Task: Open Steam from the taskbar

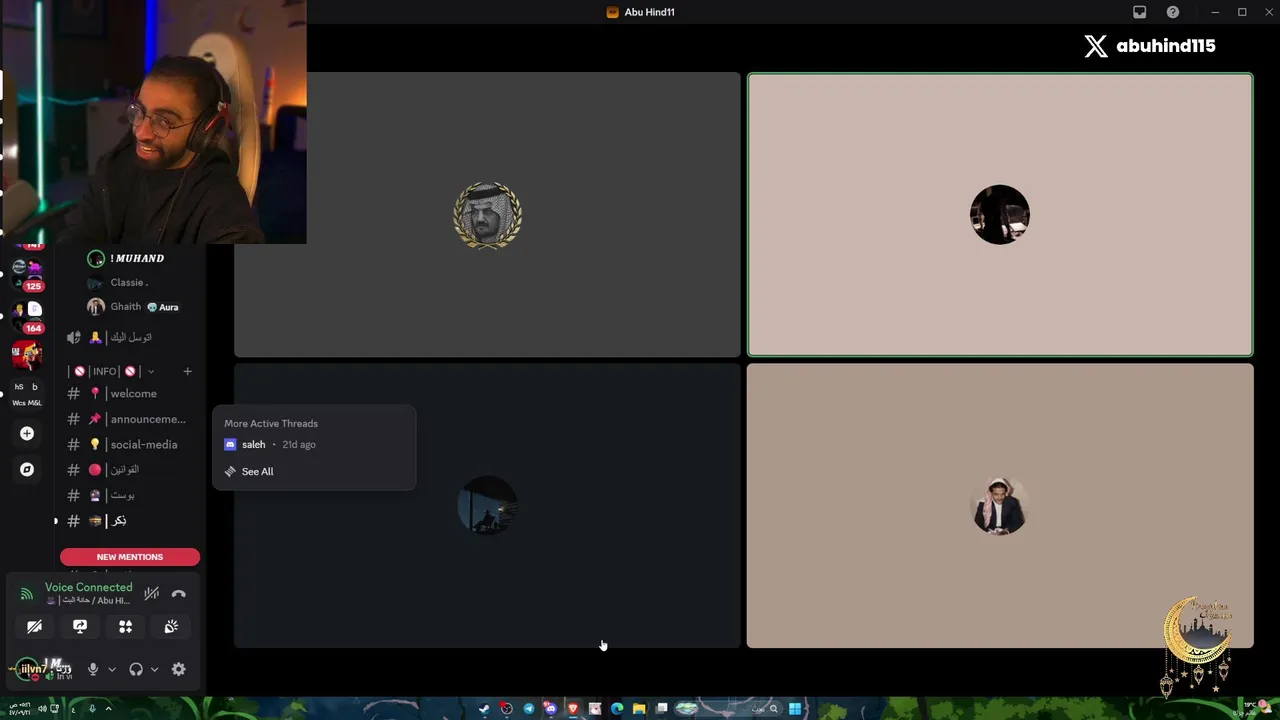Action: click(x=484, y=709)
